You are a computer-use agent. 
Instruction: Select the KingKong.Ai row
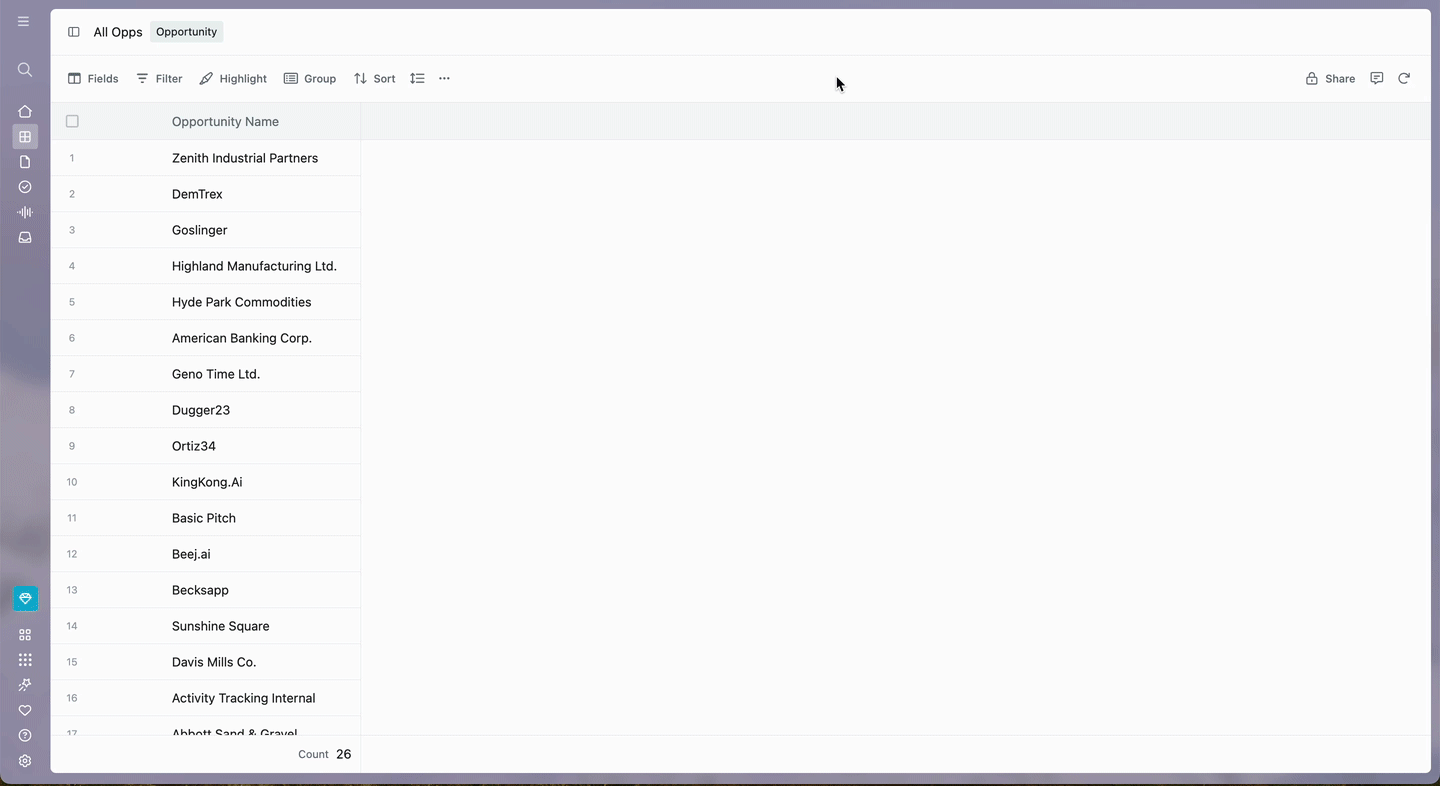click(205, 482)
